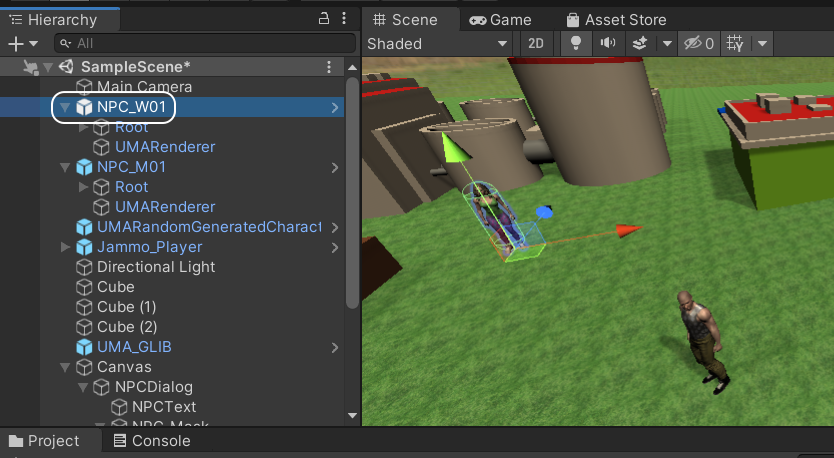Click the NPC_M01 prefab cube icon
Viewport: 834px width, 458px height.
pos(84,167)
